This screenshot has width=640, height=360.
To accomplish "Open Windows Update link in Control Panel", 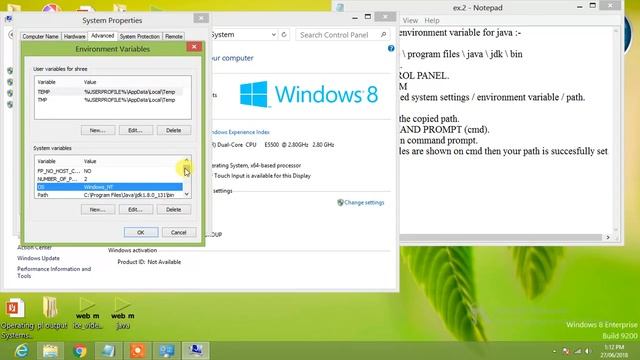I will 38,258.
